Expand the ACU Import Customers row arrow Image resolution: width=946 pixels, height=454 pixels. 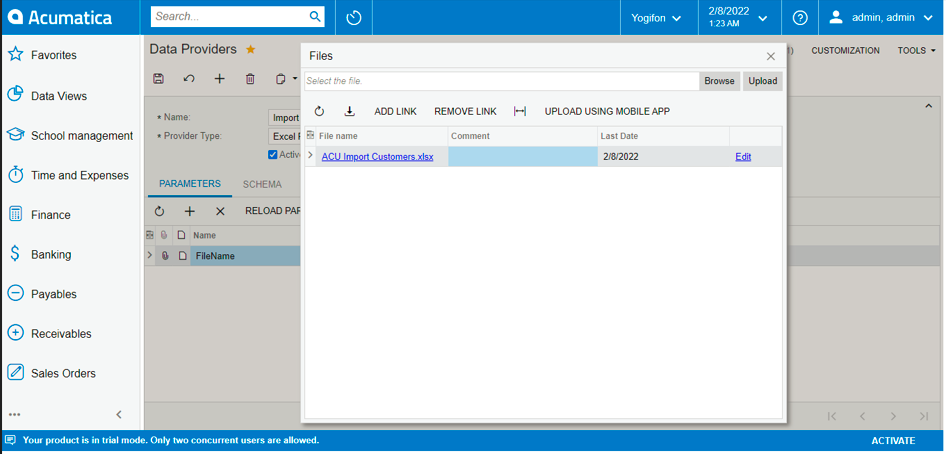311,156
